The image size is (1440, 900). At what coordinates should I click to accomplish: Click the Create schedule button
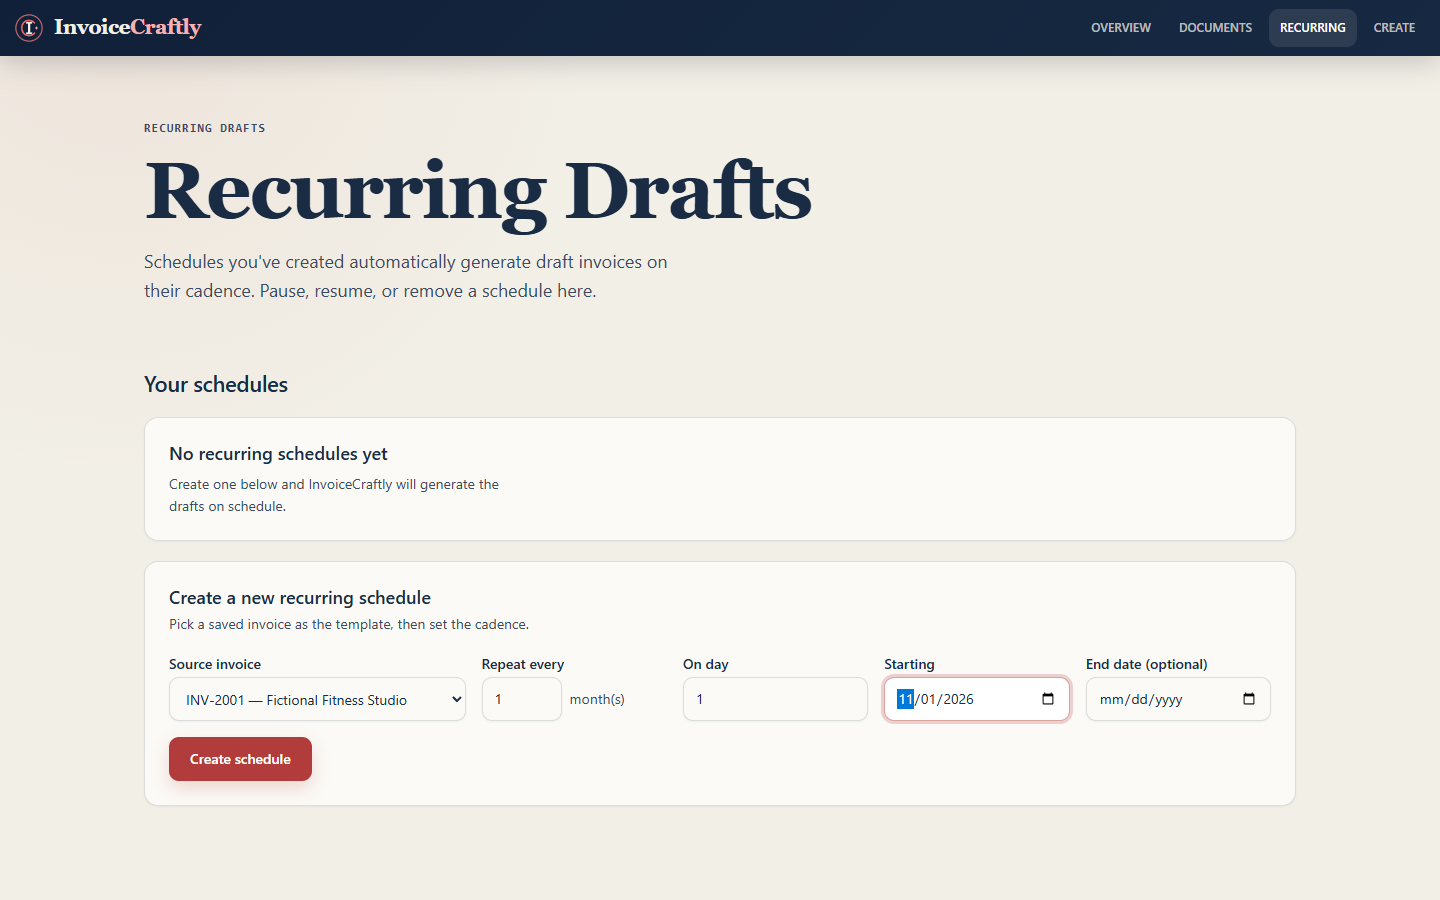(x=240, y=759)
